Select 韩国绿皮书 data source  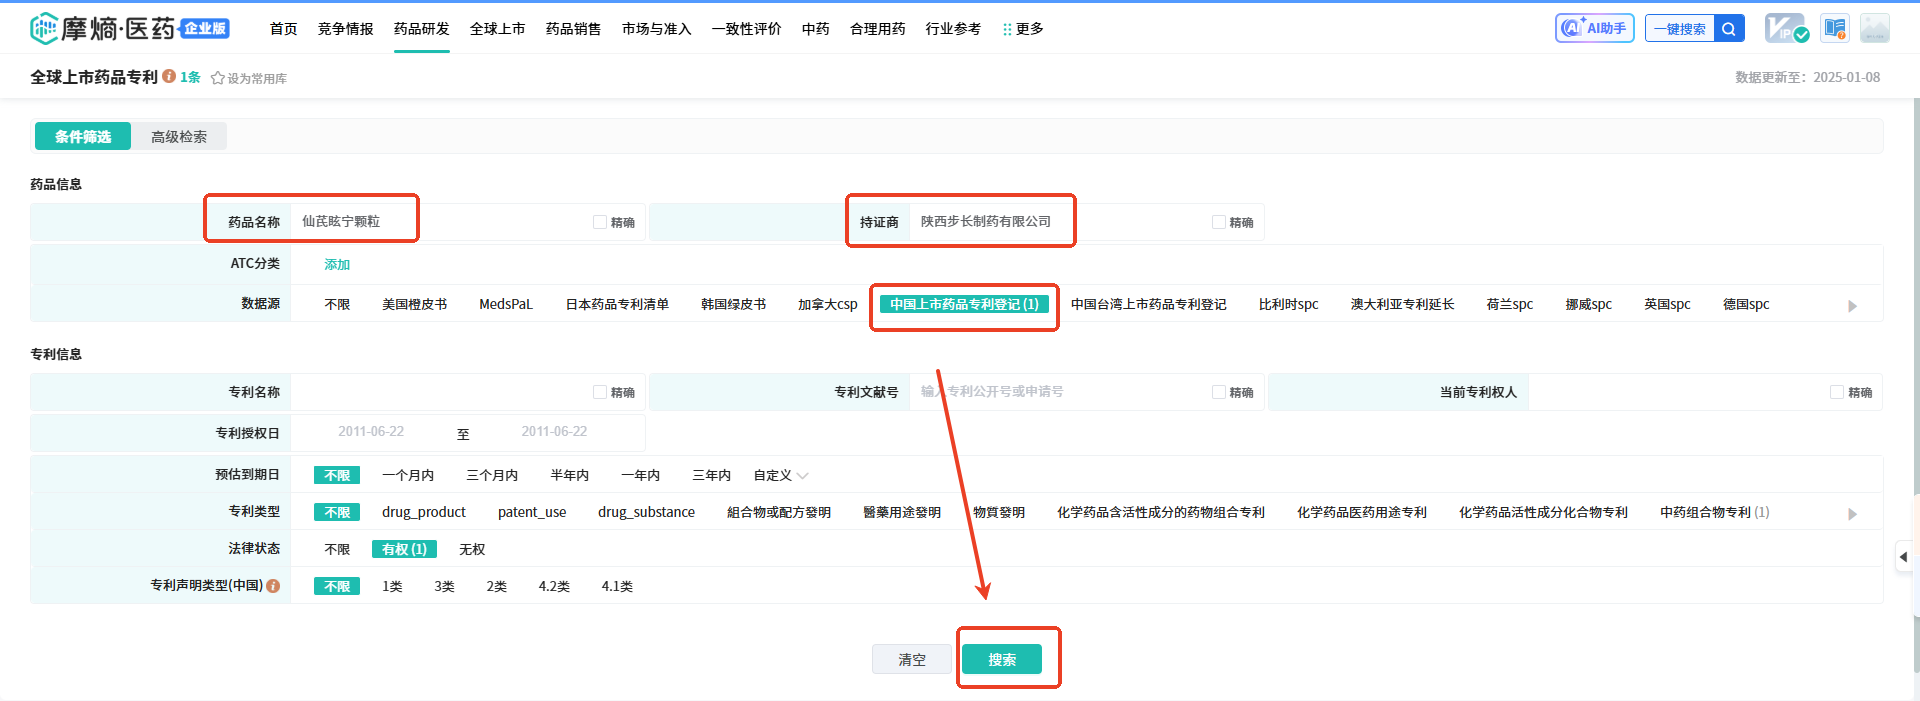(x=733, y=304)
